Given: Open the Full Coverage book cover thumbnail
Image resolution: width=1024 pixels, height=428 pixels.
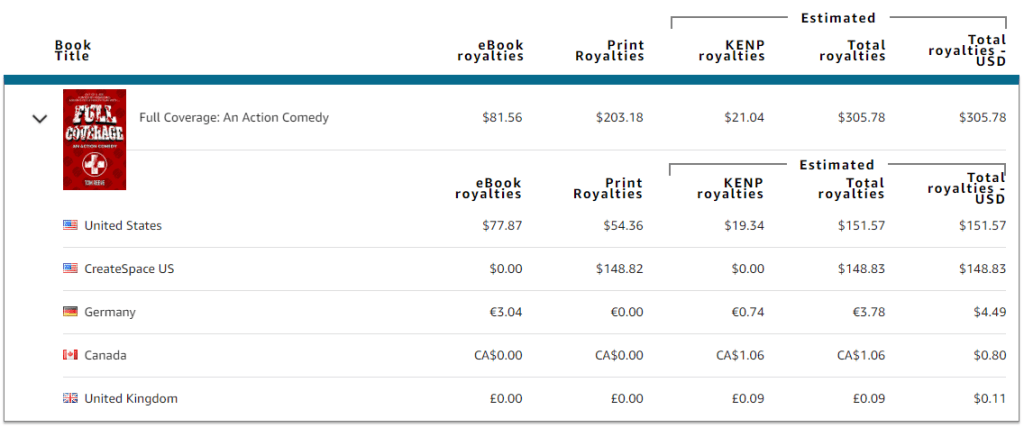Looking at the screenshot, I should [x=95, y=139].
